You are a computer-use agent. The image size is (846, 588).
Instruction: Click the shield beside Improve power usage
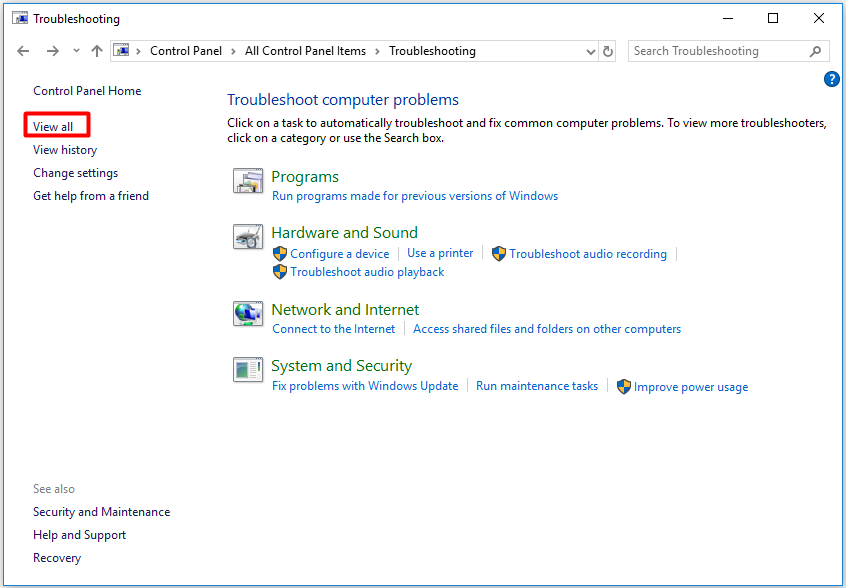624,387
